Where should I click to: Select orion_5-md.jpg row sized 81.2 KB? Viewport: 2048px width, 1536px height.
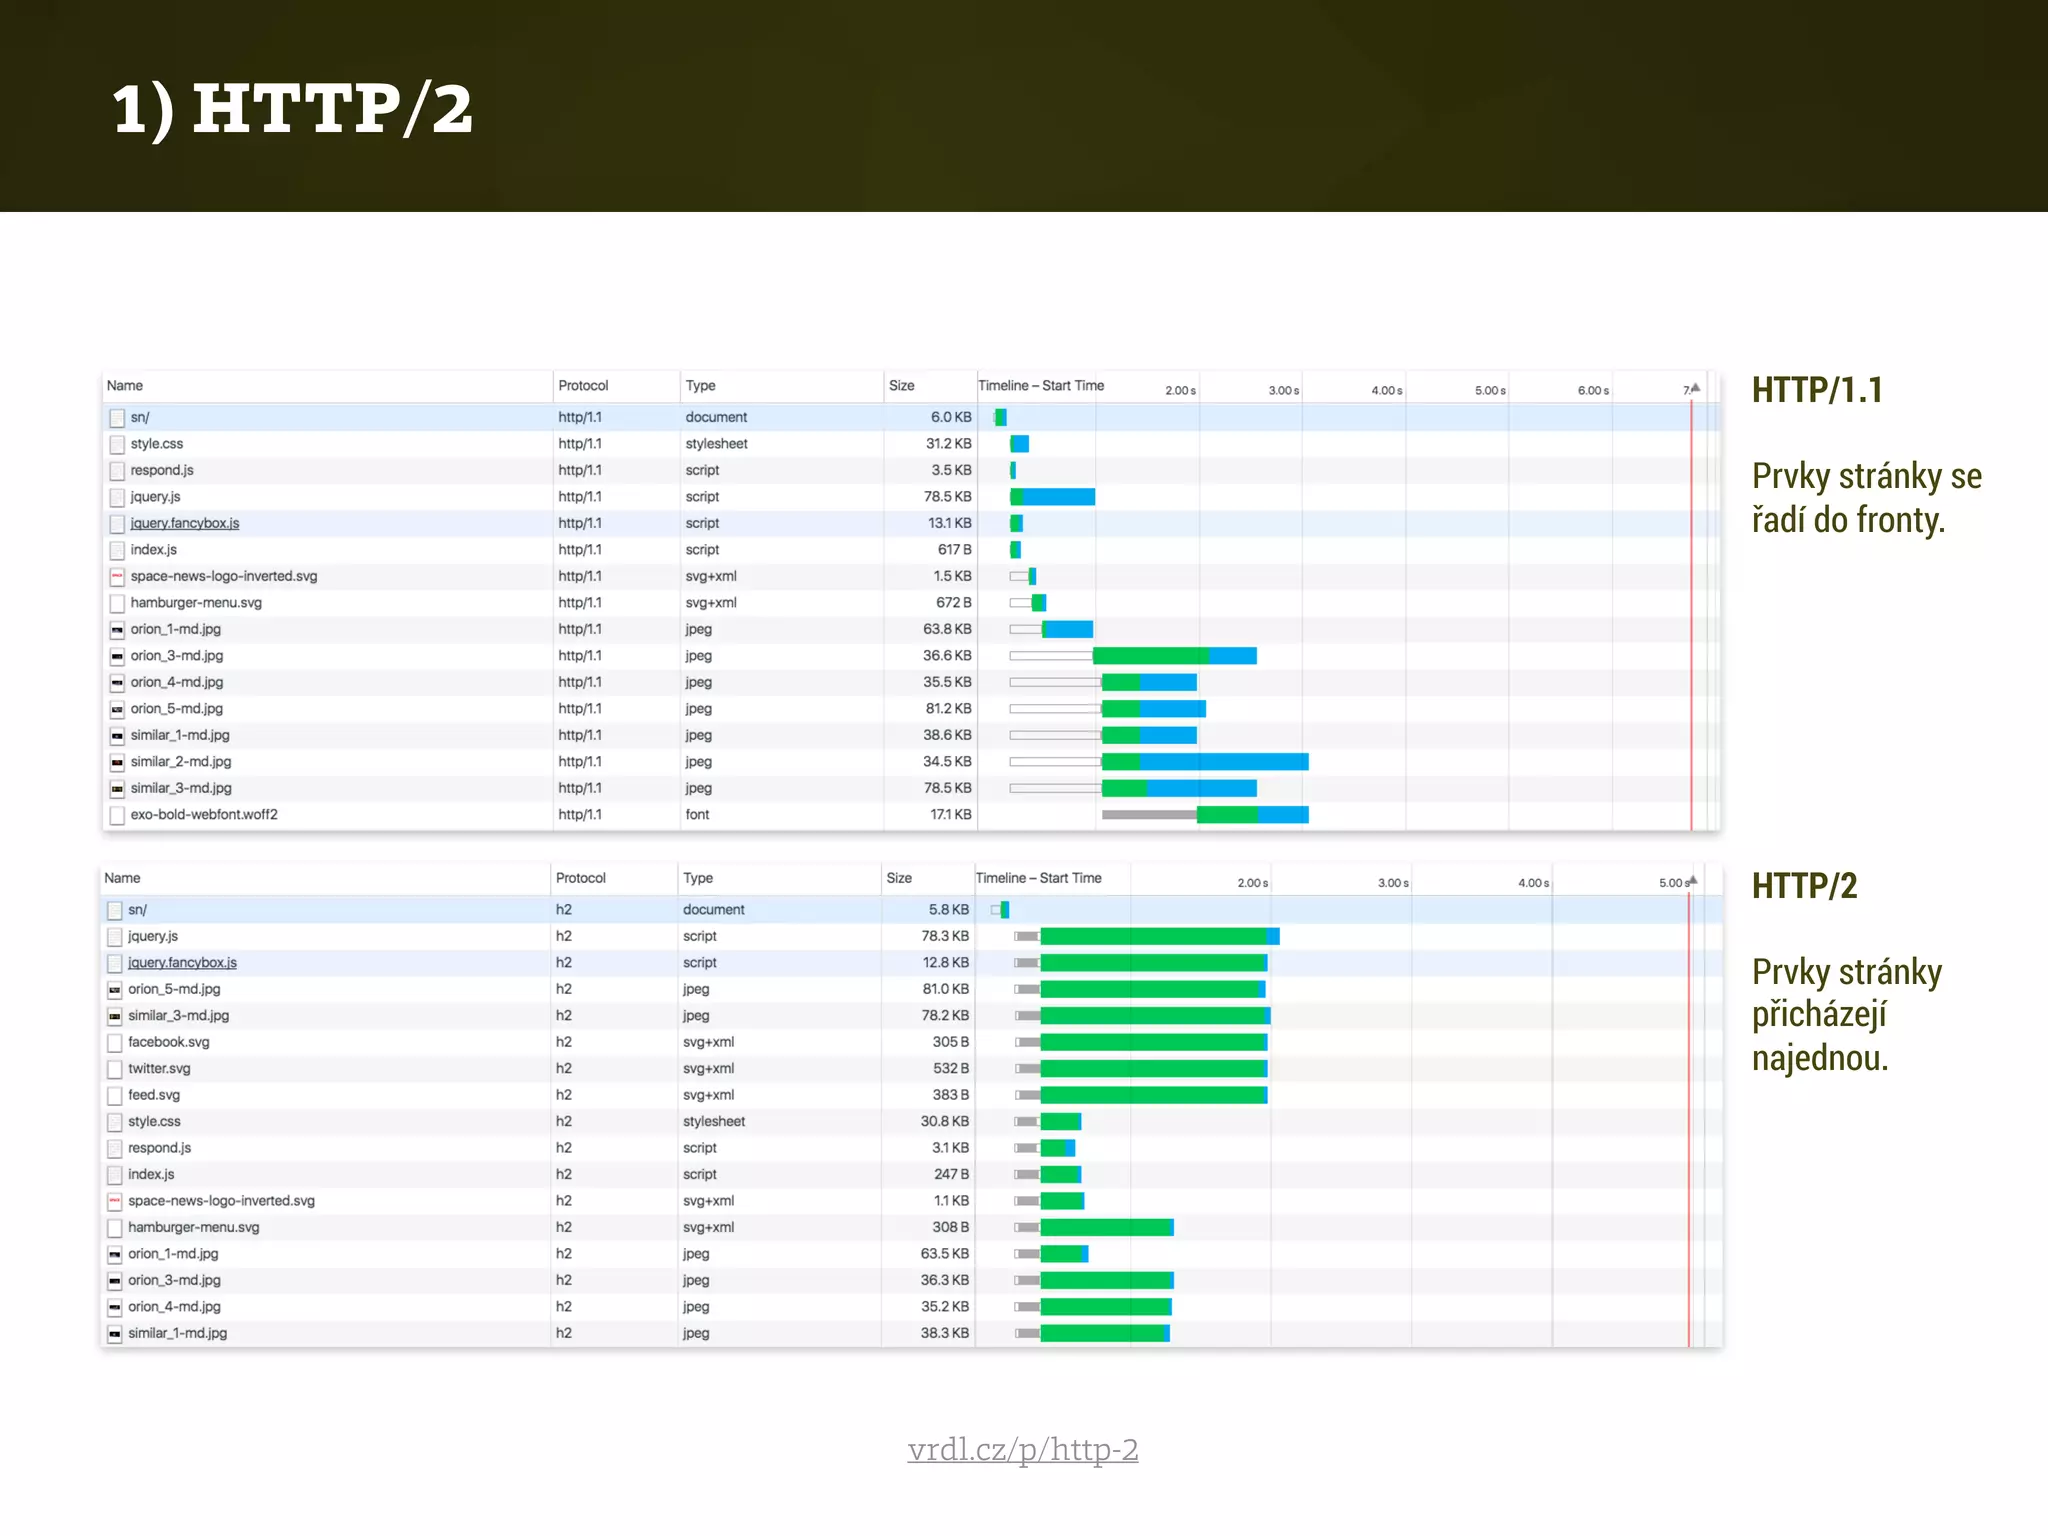(910, 709)
